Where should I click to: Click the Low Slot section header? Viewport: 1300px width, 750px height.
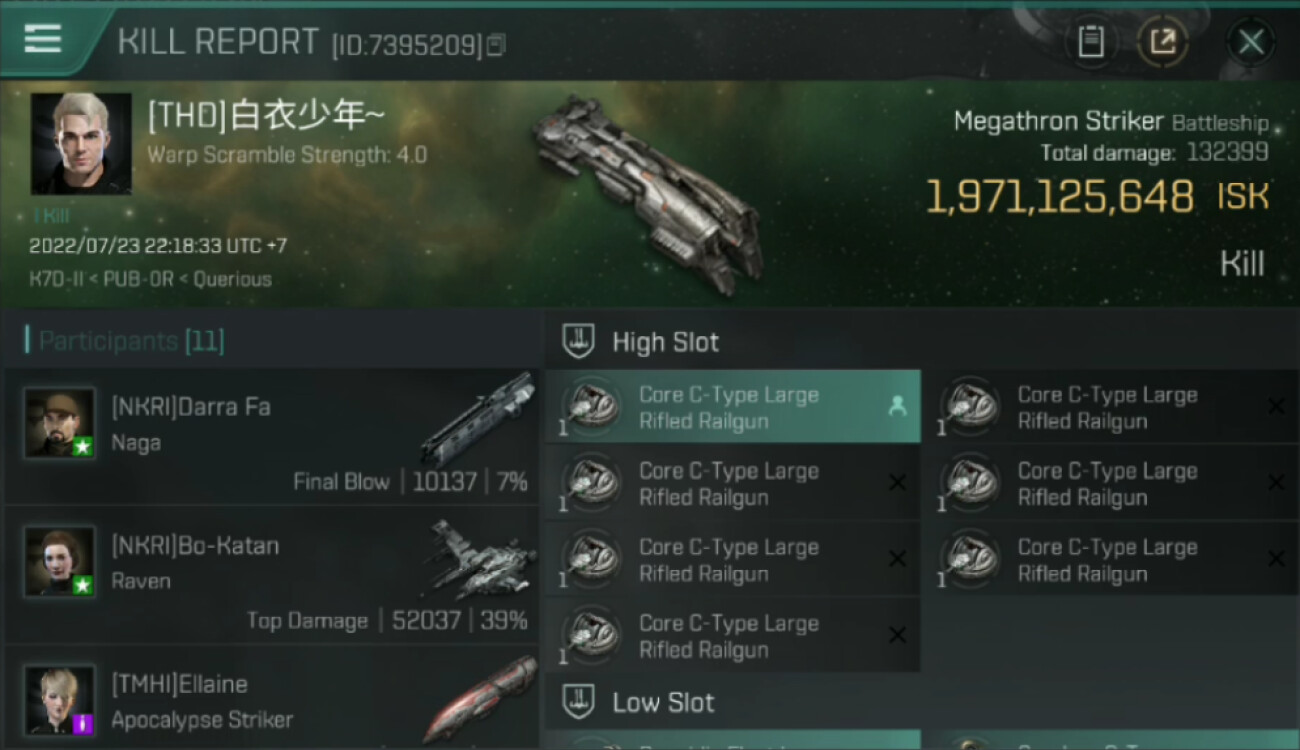coord(663,702)
